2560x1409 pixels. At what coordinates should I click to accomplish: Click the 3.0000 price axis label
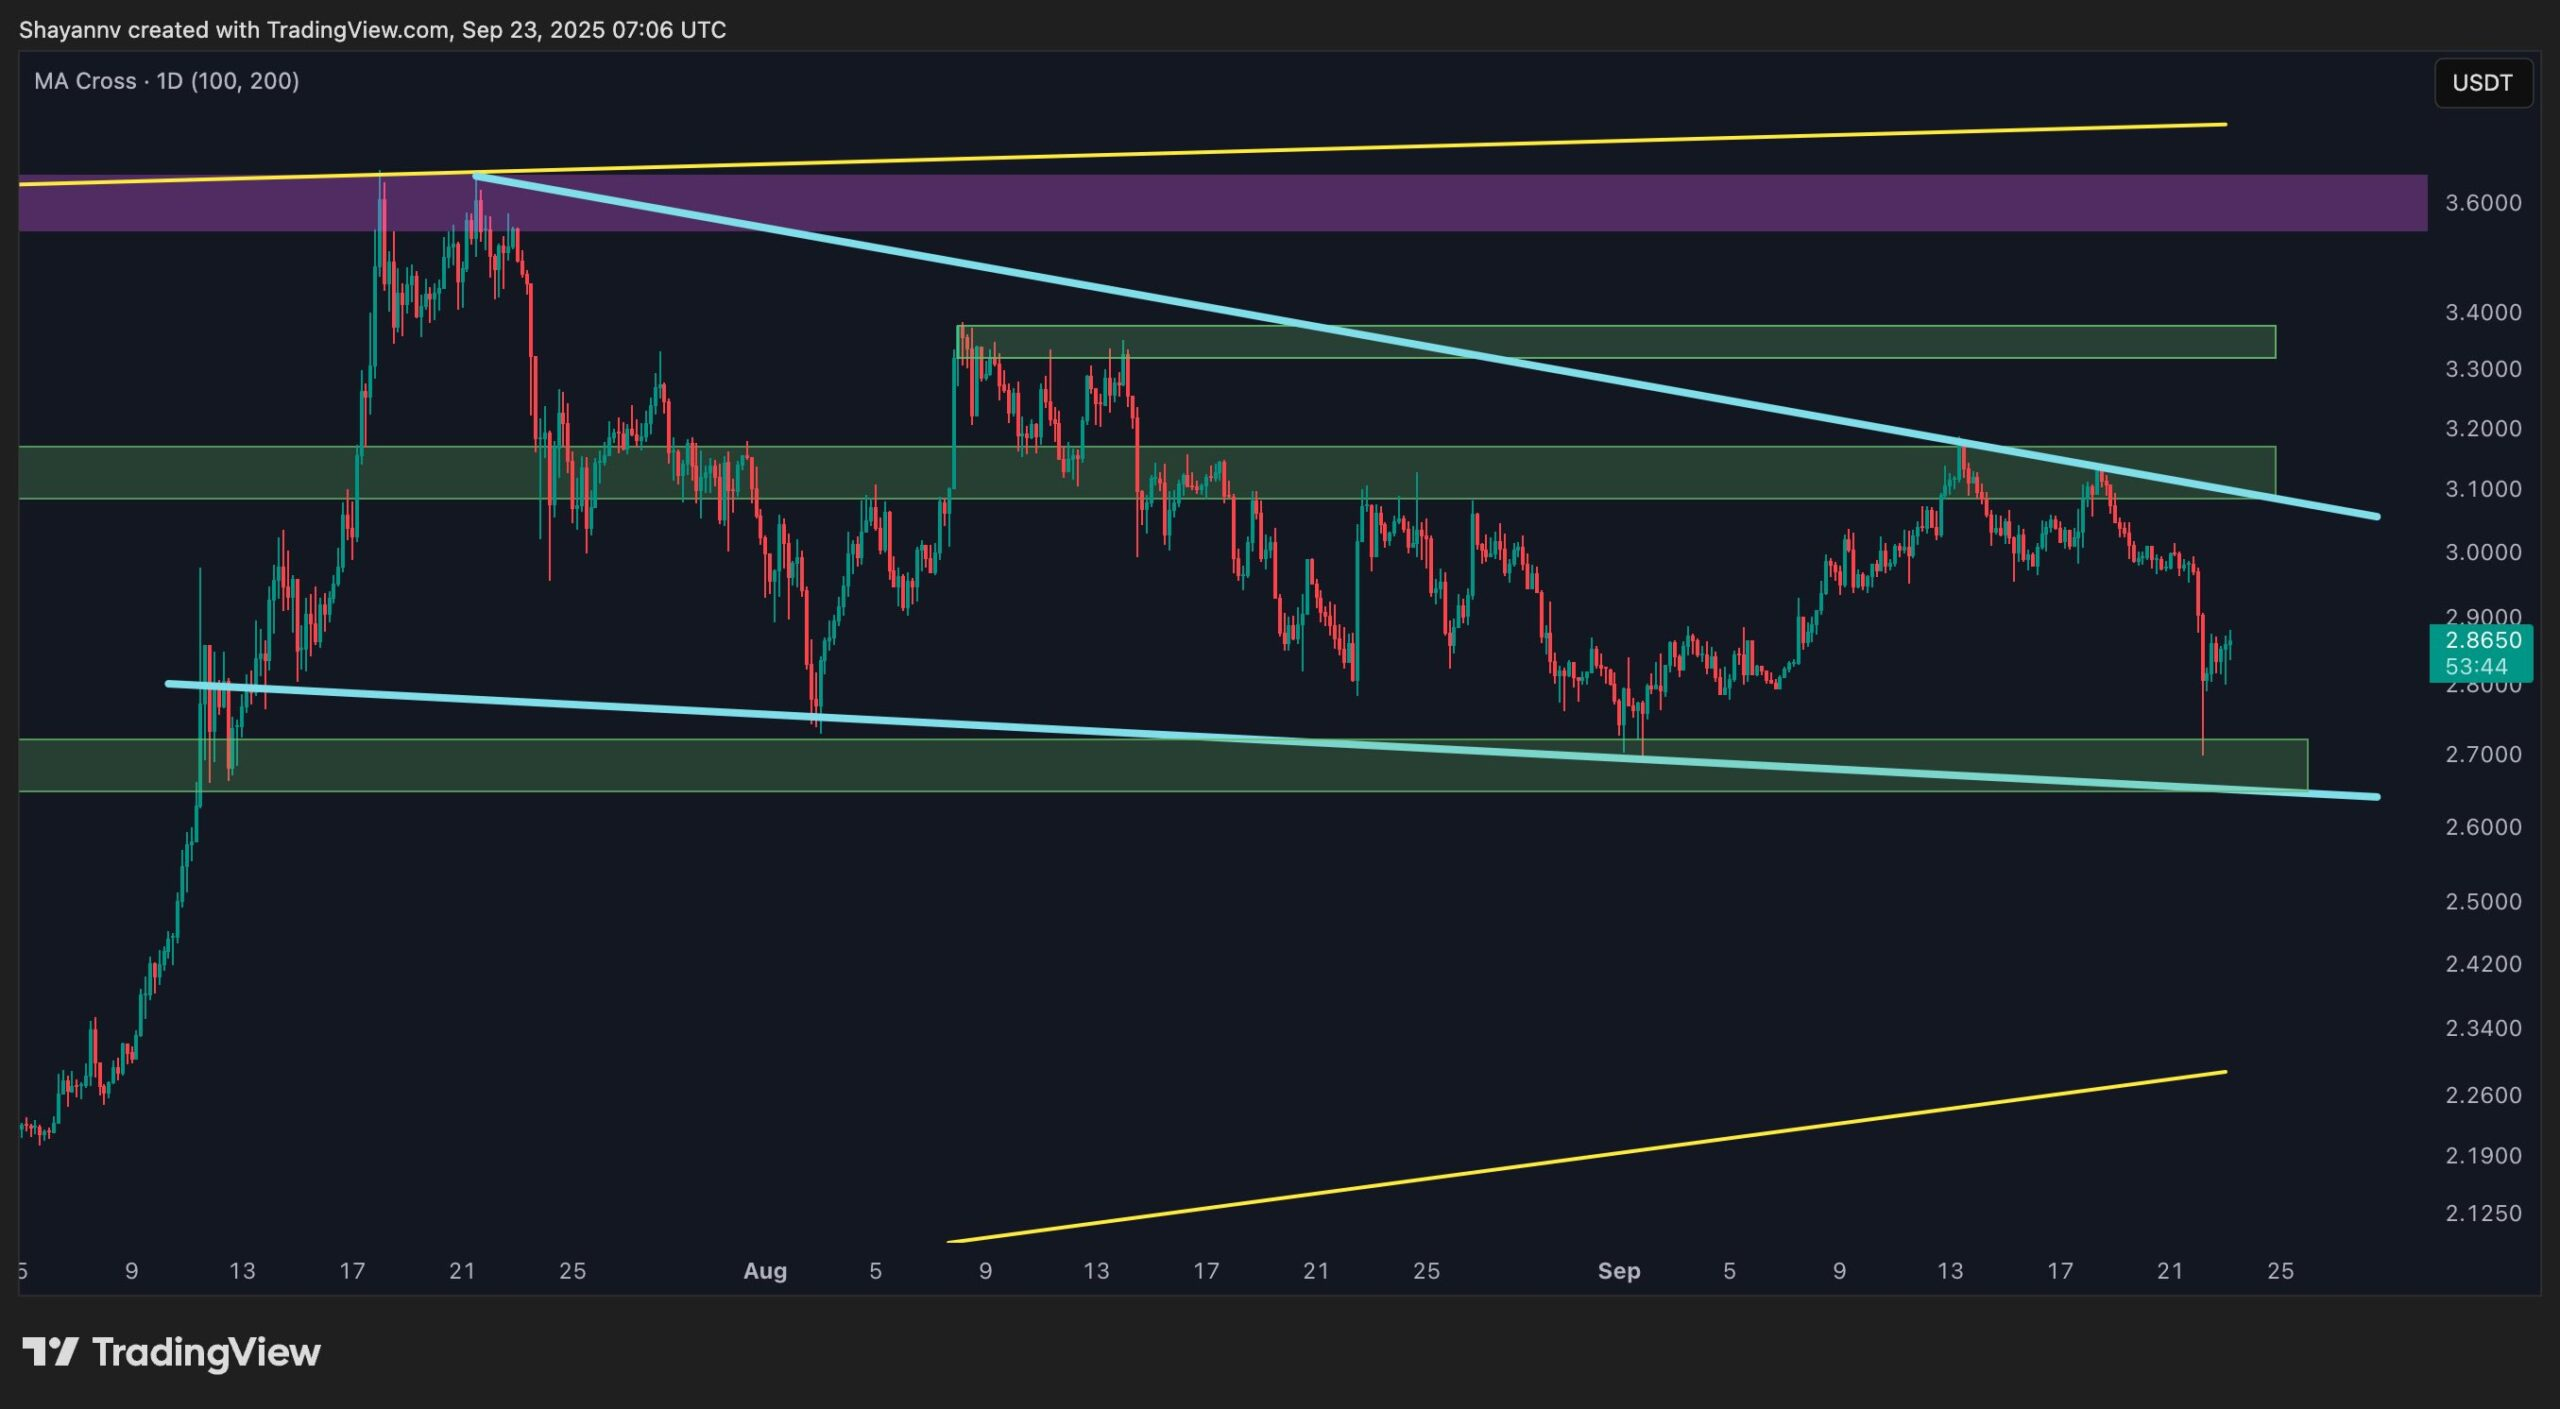(2483, 552)
